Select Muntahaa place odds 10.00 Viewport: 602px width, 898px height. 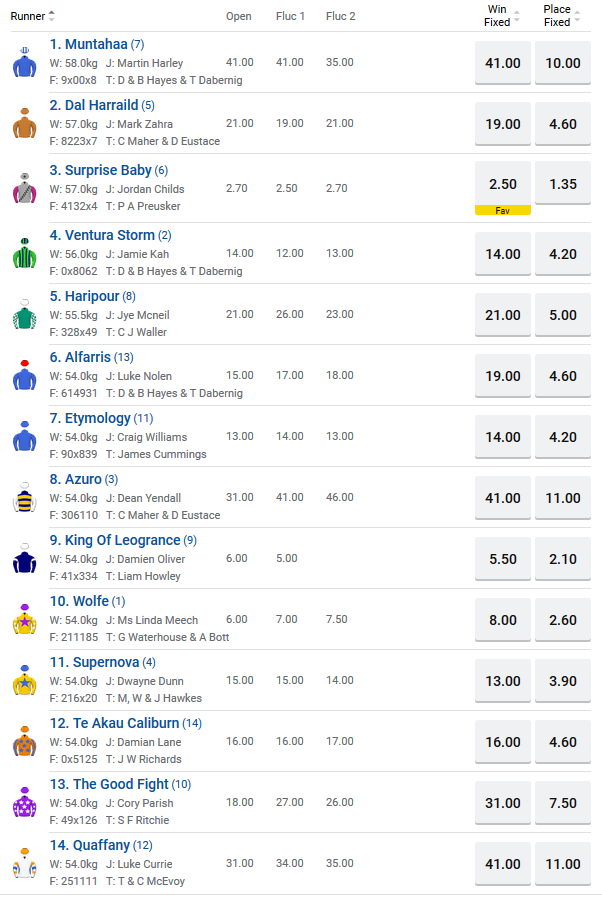point(563,63)
